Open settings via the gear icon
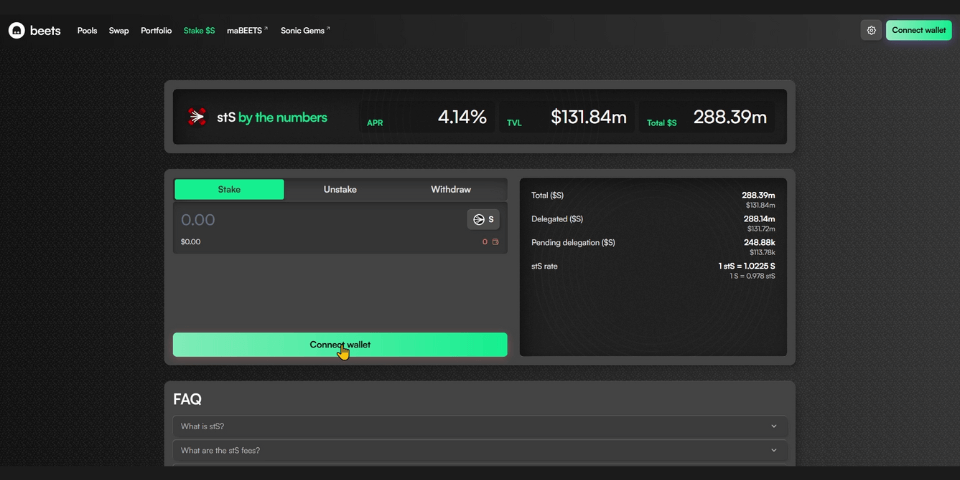Image resolution: width=960 pixels, height=480 pixels. point(871,30)
